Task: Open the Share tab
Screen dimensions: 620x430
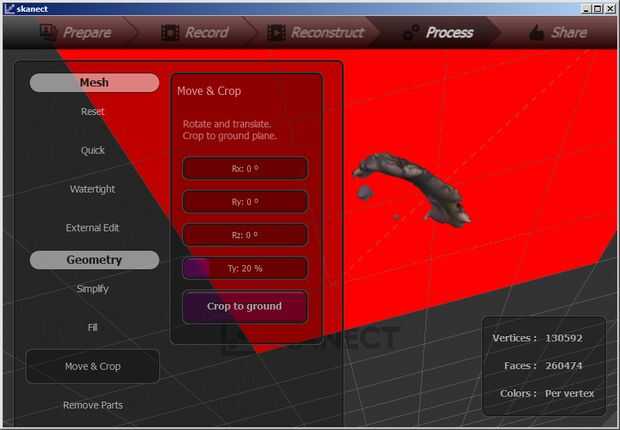Action: [x=558, y=32]
